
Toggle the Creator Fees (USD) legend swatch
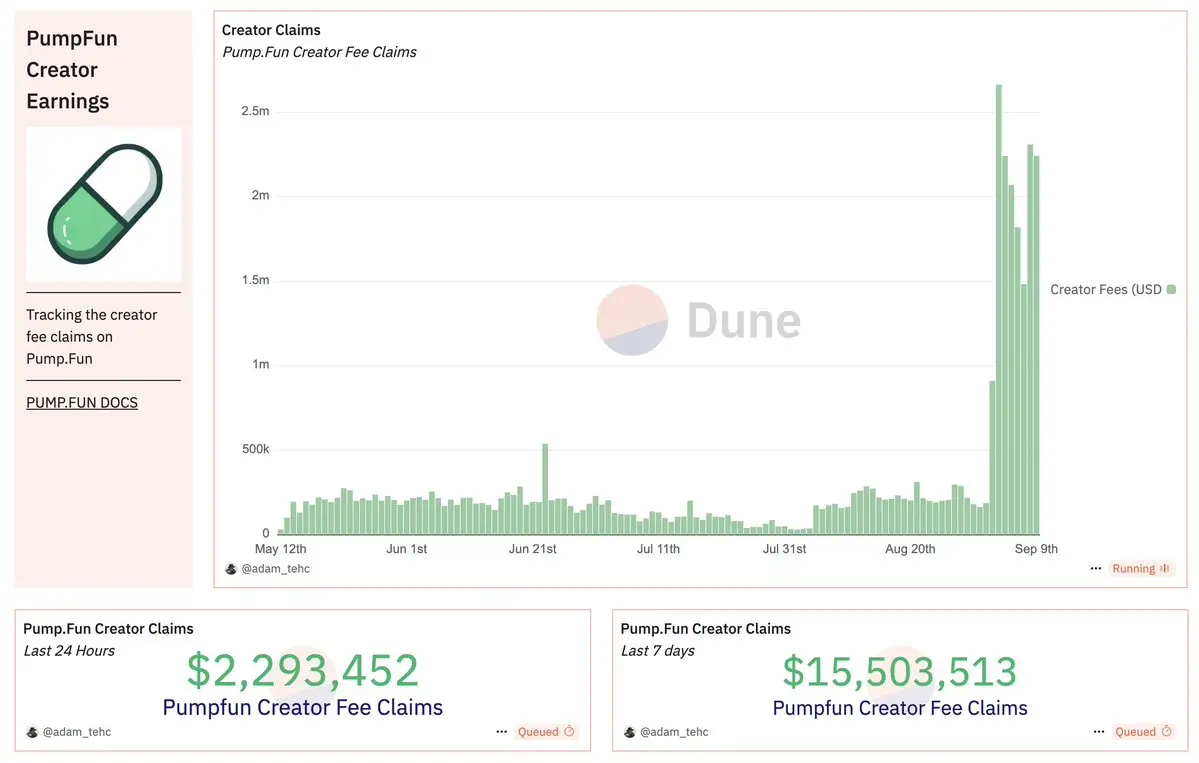click(x=1171, y=290)
